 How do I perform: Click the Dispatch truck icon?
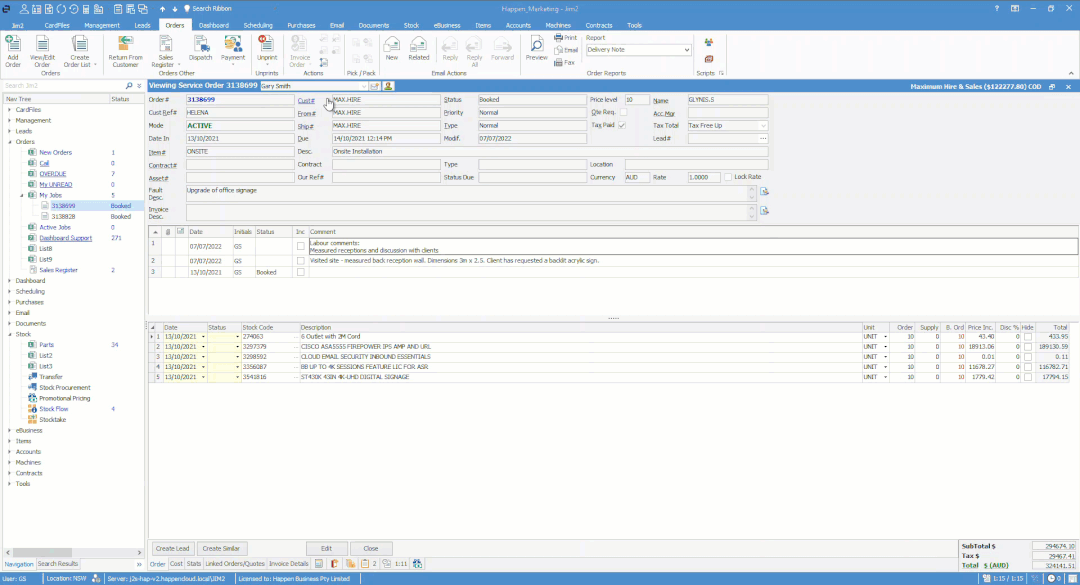(201, 44)
